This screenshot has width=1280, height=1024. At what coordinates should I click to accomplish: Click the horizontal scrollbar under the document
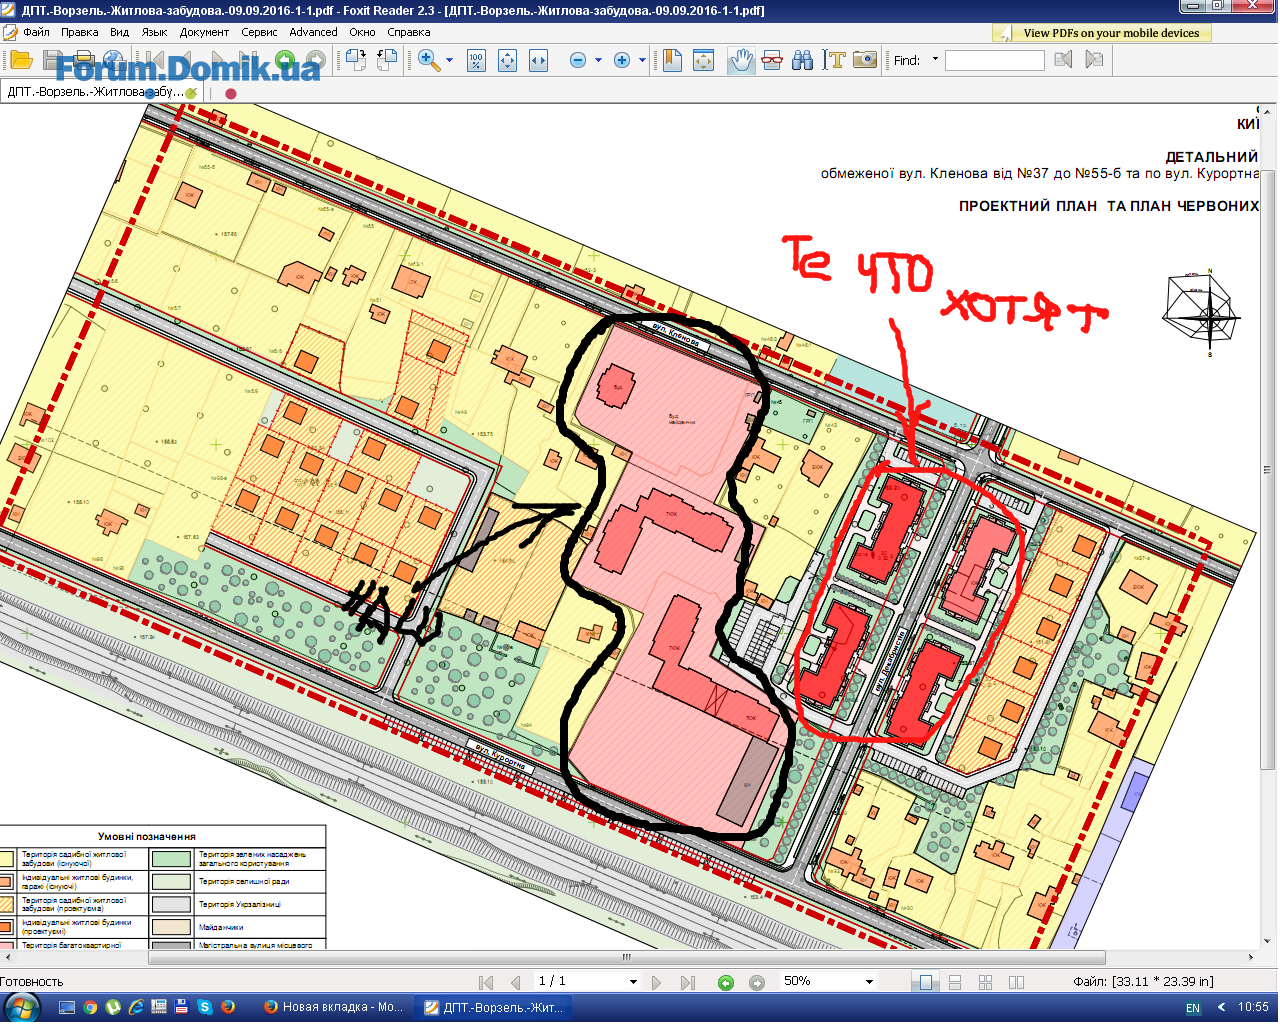point(627,957)
